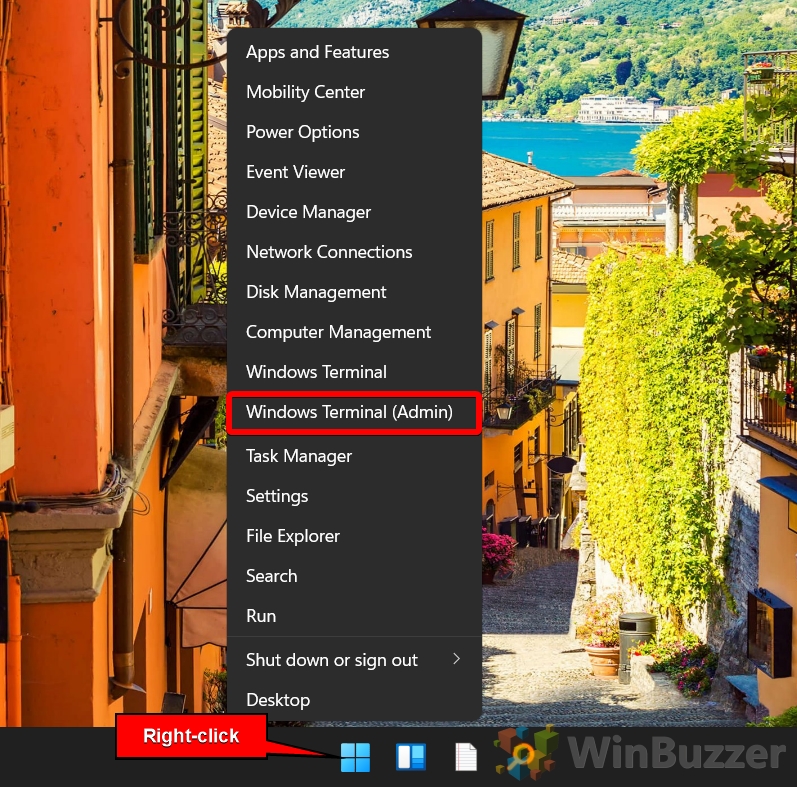Start Task Manager
The width and height of the screenshot is (797, 787).
354,456
